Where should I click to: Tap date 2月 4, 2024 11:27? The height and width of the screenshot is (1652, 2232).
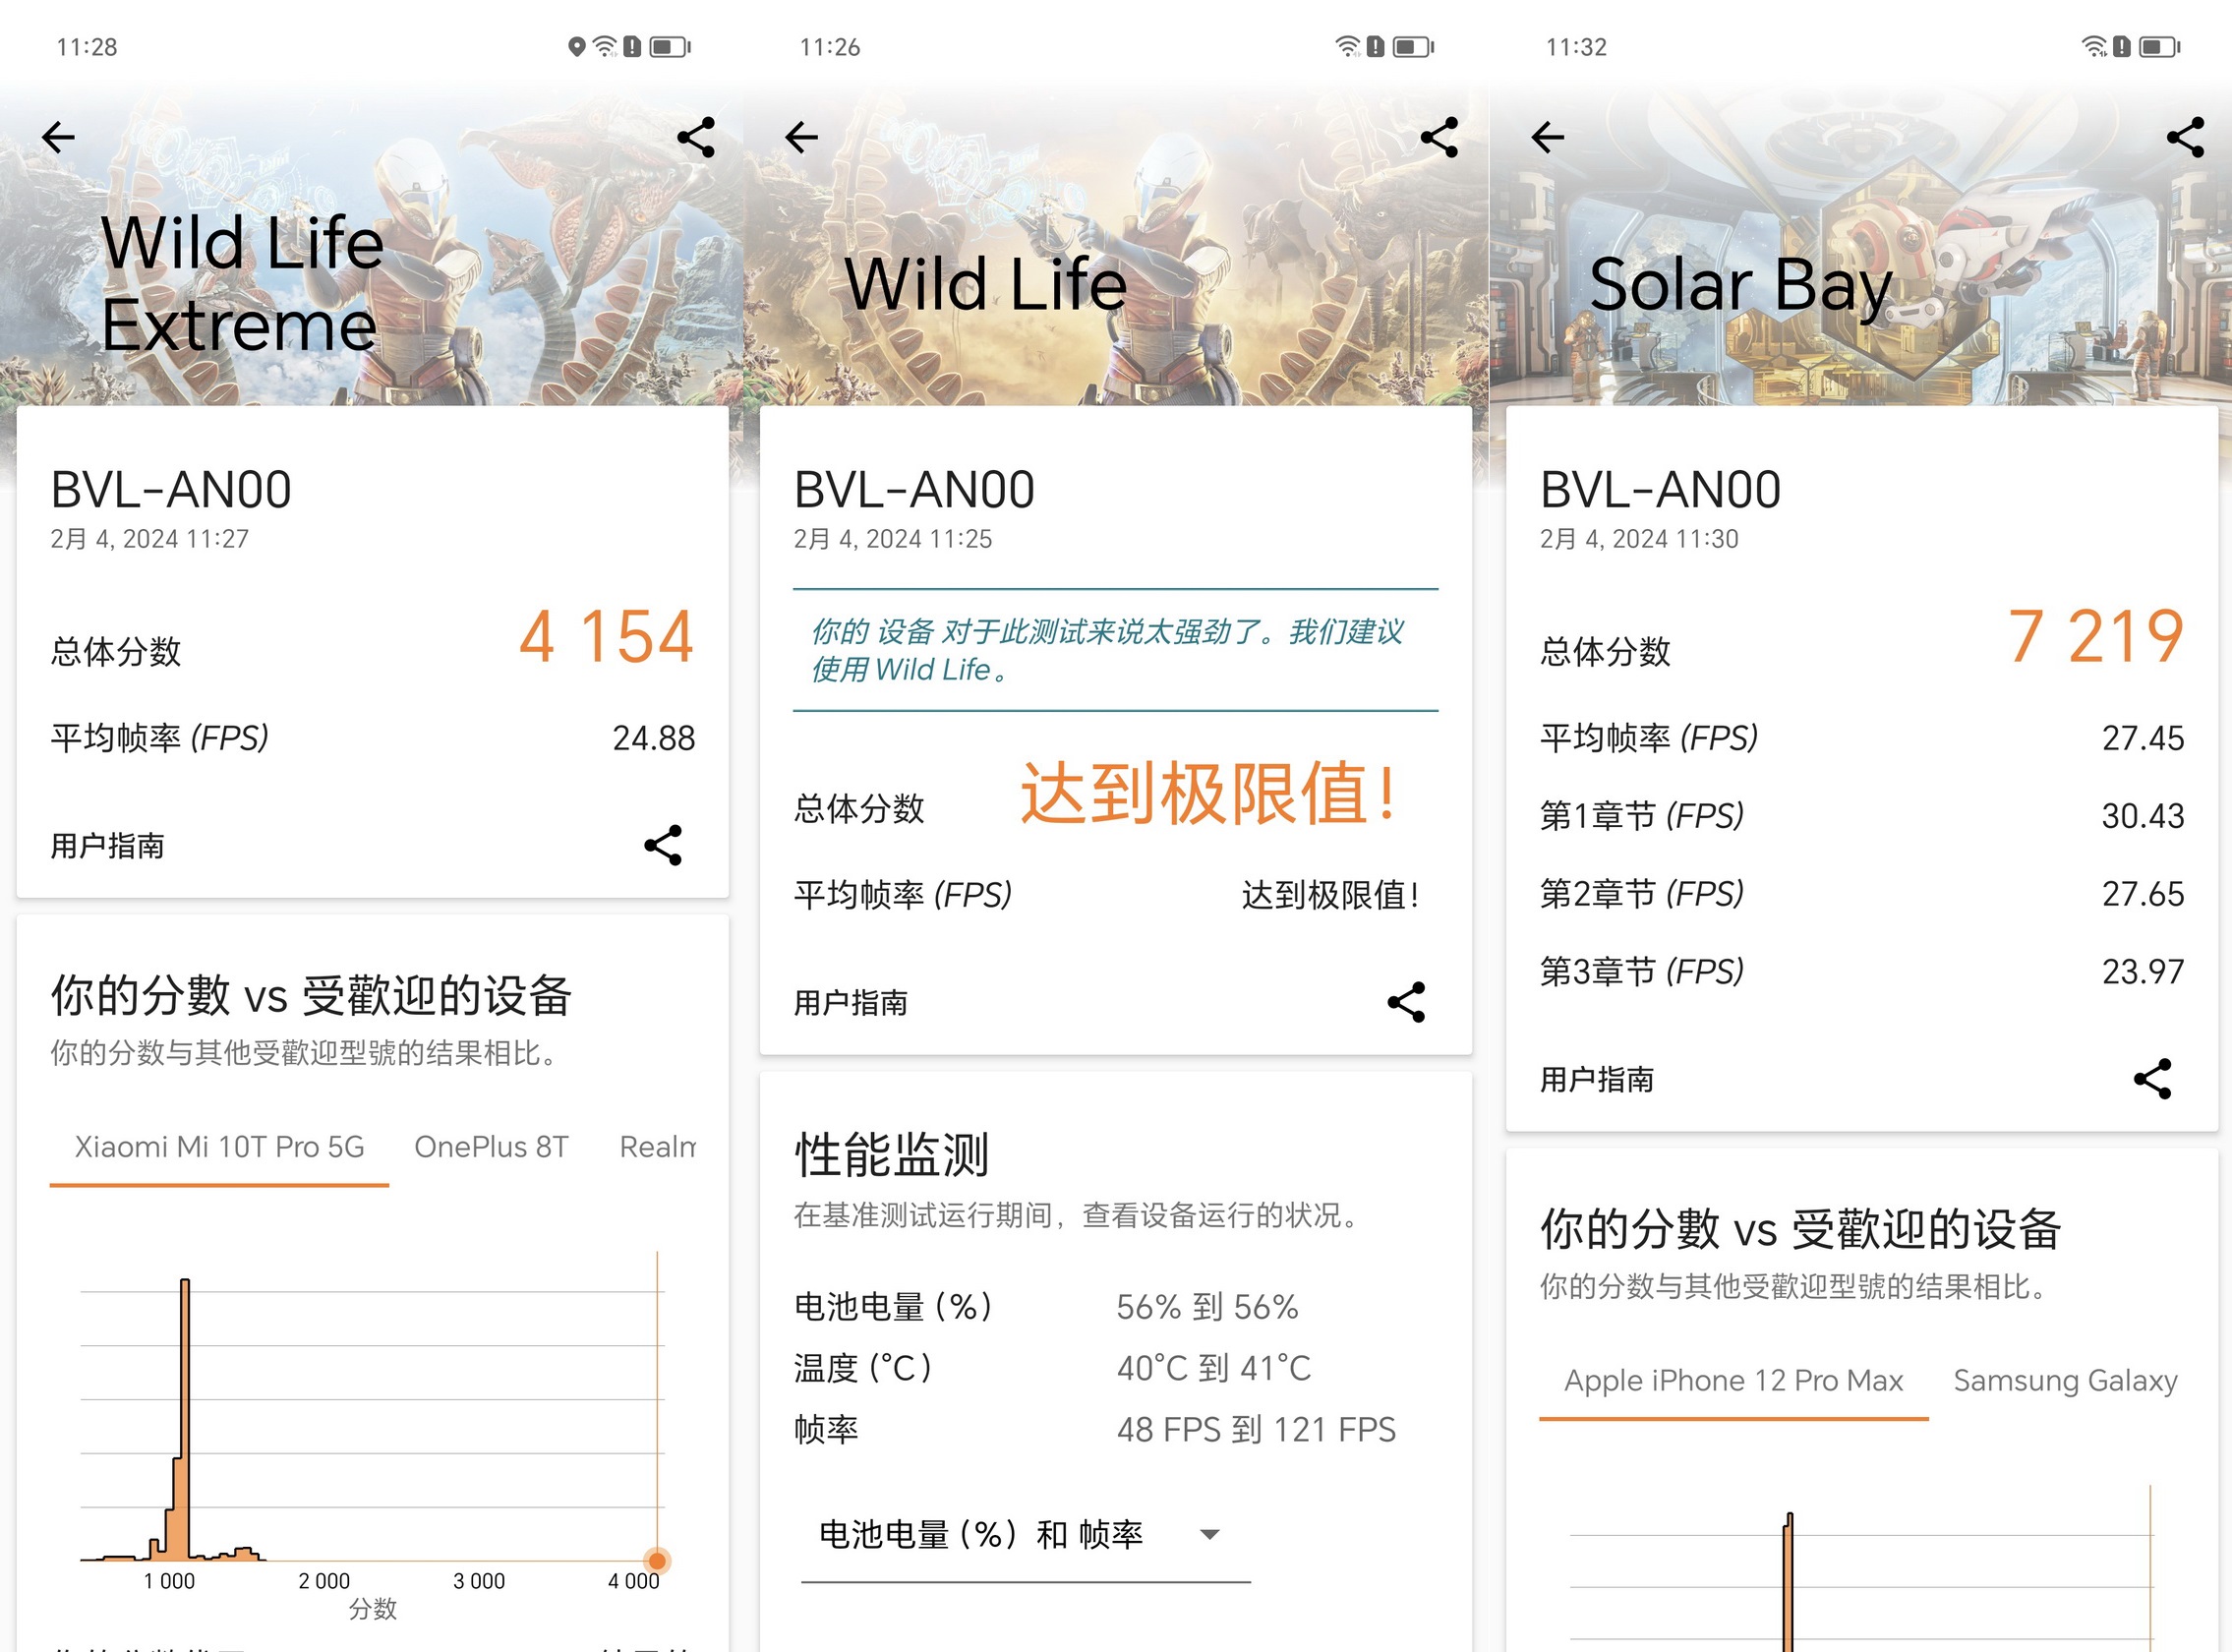point(150,539)
